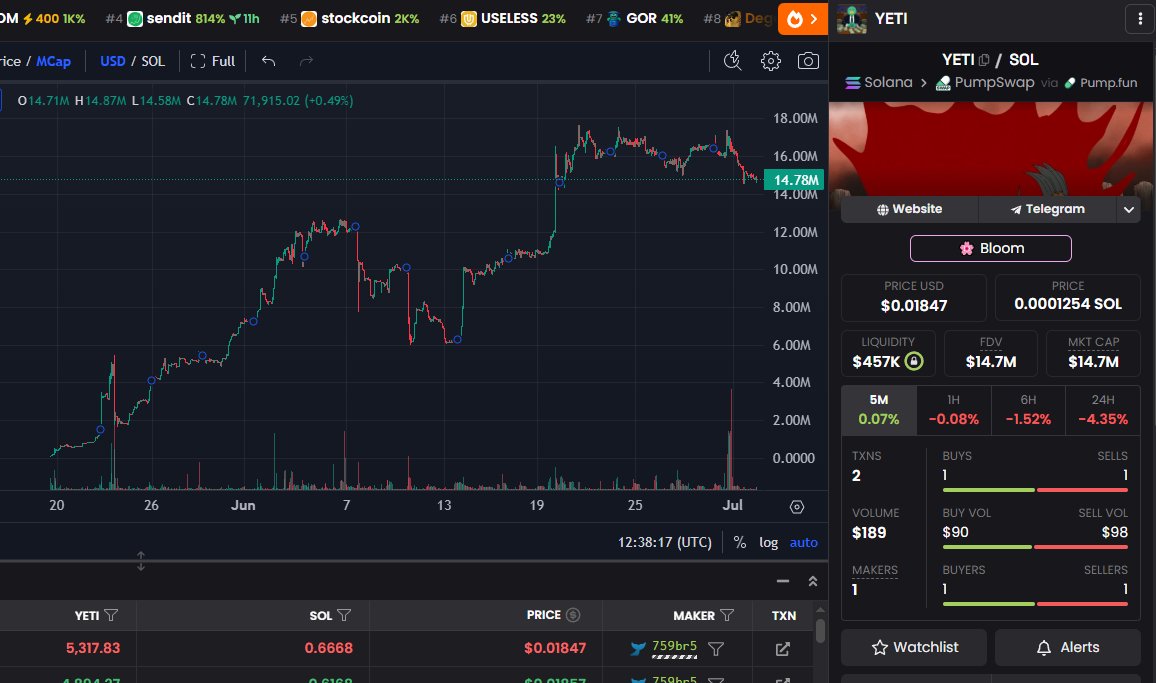Open the trending fire icon button

802,18
